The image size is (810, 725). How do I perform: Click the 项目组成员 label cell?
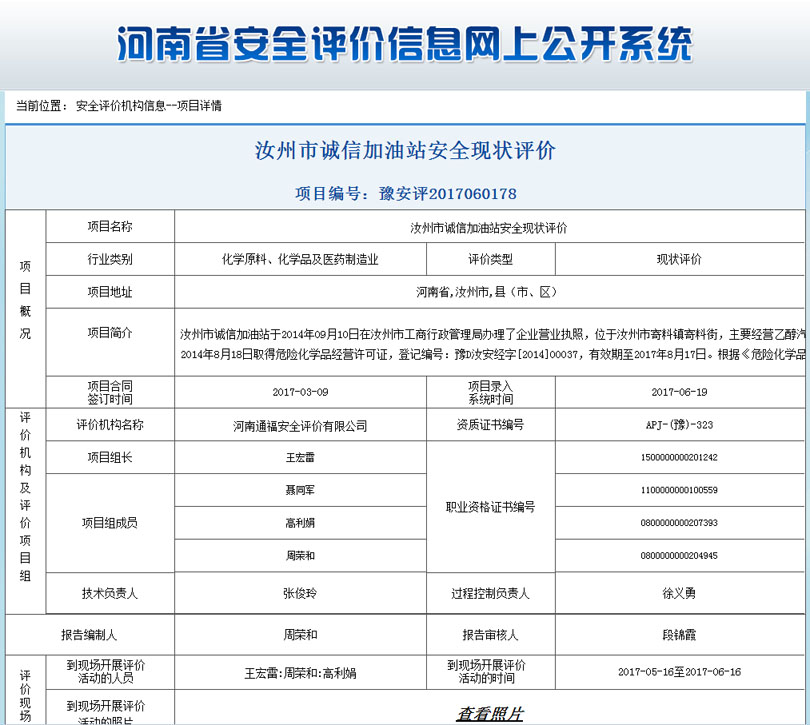110,523
